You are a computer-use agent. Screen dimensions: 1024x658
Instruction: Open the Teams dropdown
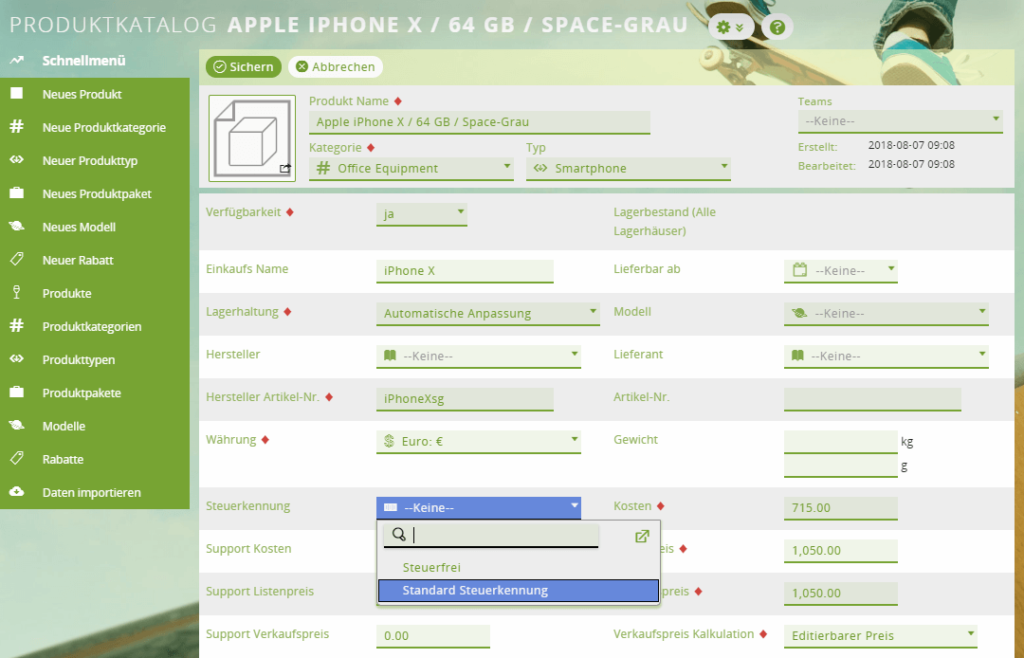tap(900, 121)
